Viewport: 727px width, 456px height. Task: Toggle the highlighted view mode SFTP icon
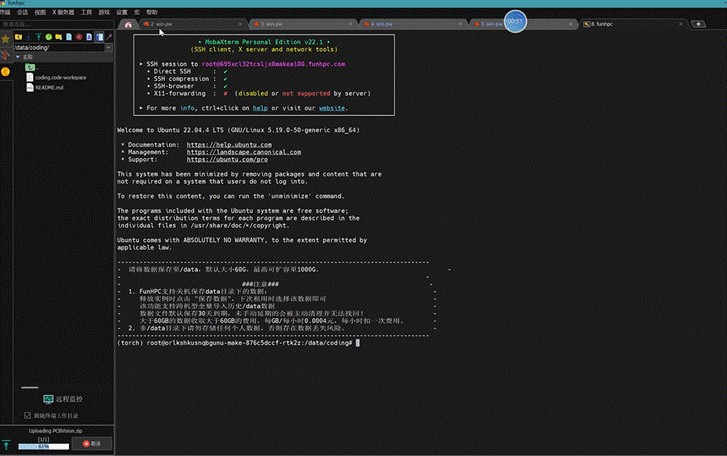point(99,37)
